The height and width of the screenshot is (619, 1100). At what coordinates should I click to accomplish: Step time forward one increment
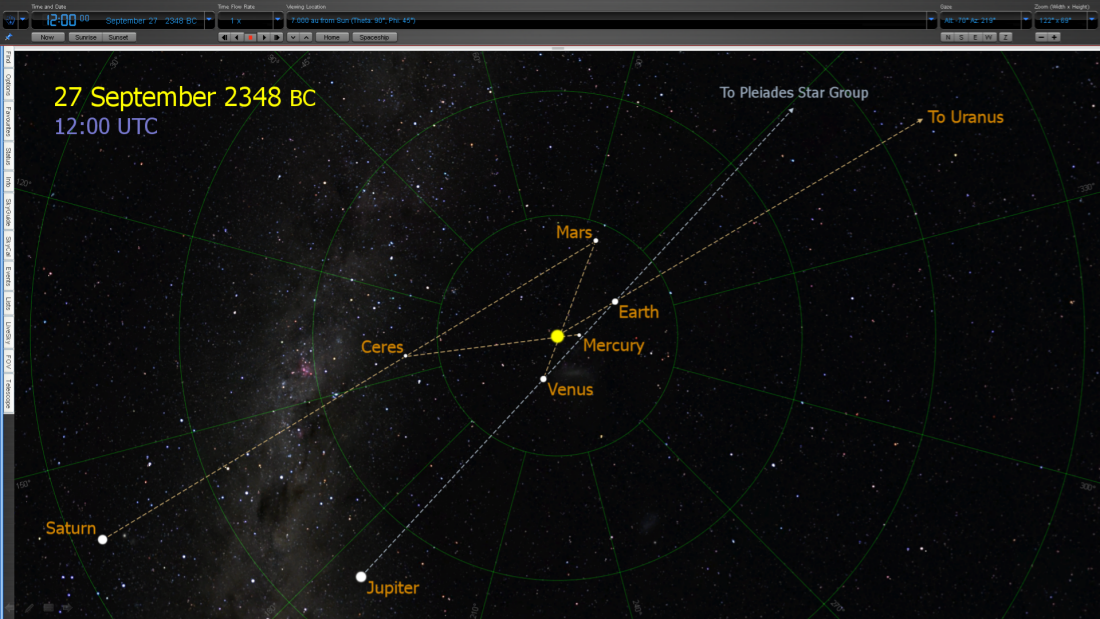coord(277,37)
